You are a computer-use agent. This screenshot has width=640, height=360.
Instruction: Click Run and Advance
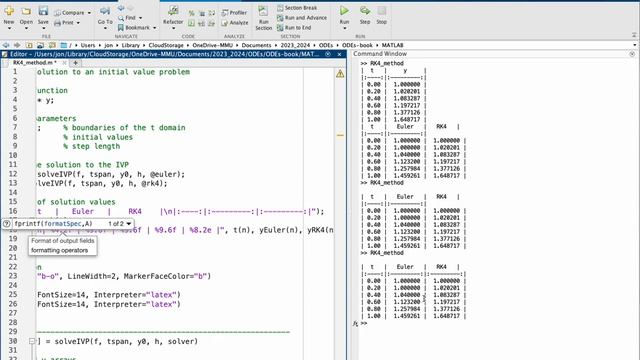click(302, 18)
